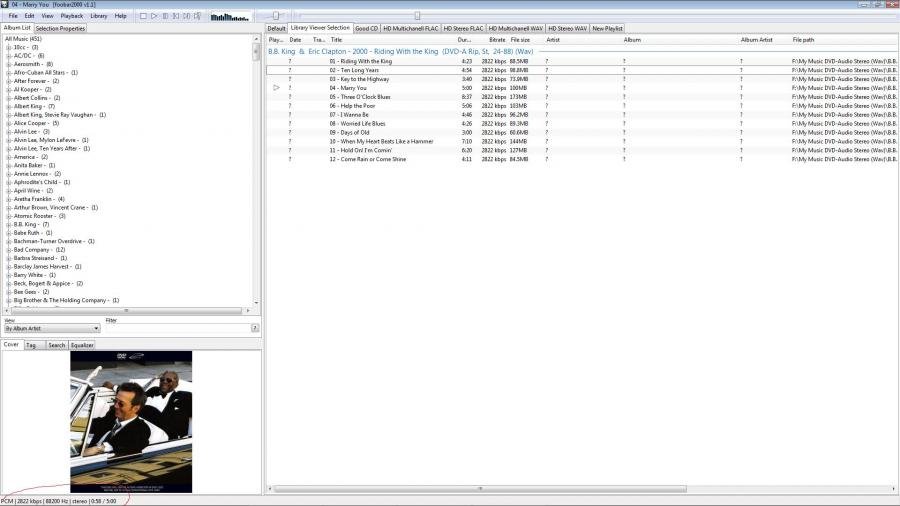Screen dimensions: 900x506
Task: Expand the Alice Cooper artist node
Action: (9, 123)
